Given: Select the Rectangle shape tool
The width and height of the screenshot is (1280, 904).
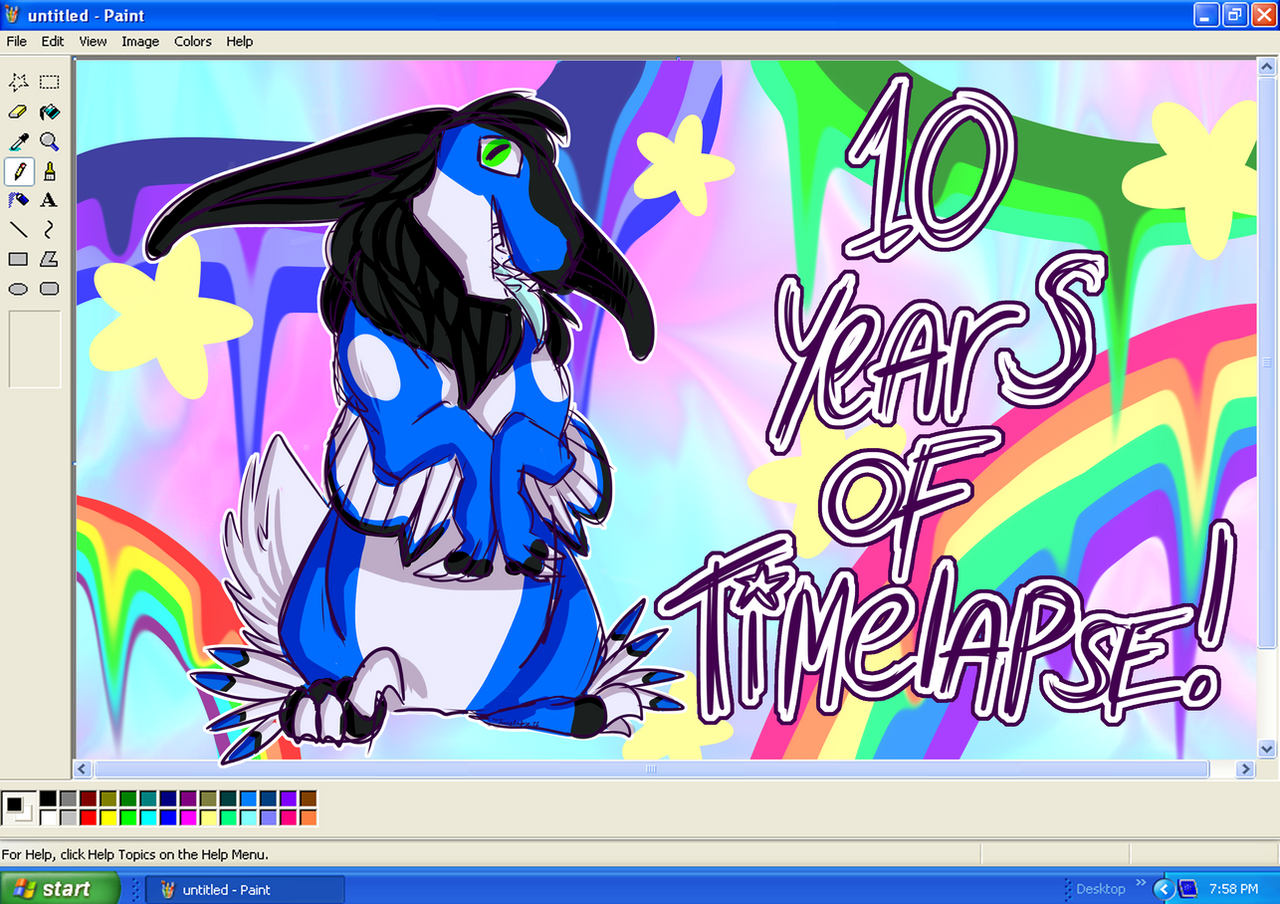Looking at the screenshot, I should click(18, 259).
